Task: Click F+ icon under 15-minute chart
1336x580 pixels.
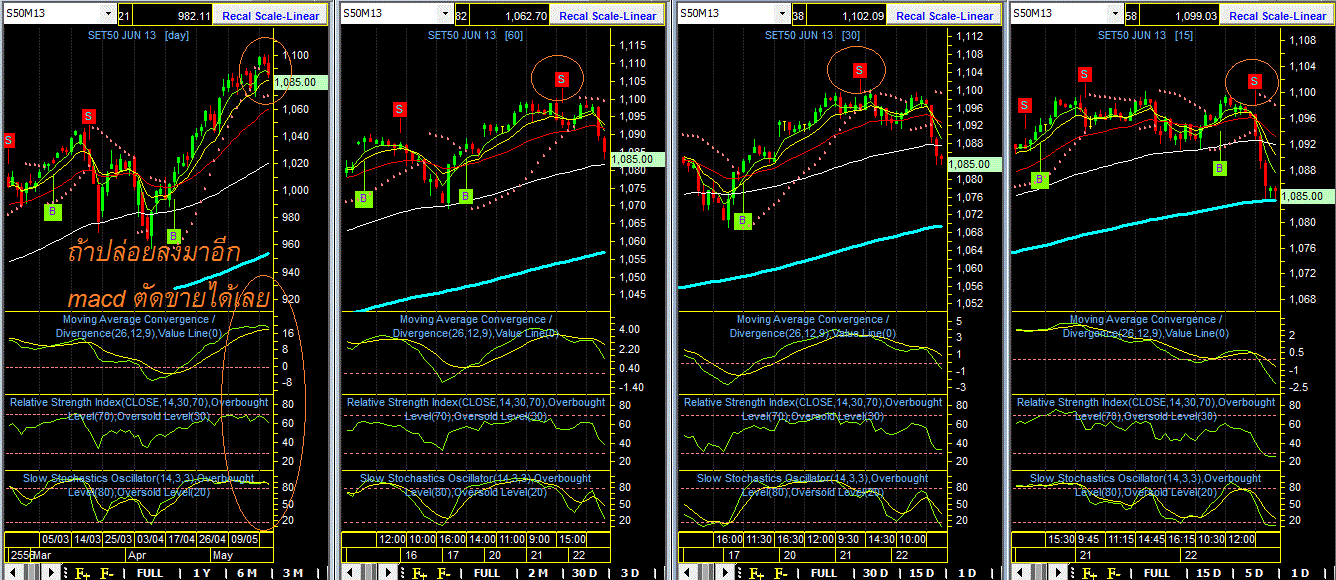Action: tap(1089, 573)
